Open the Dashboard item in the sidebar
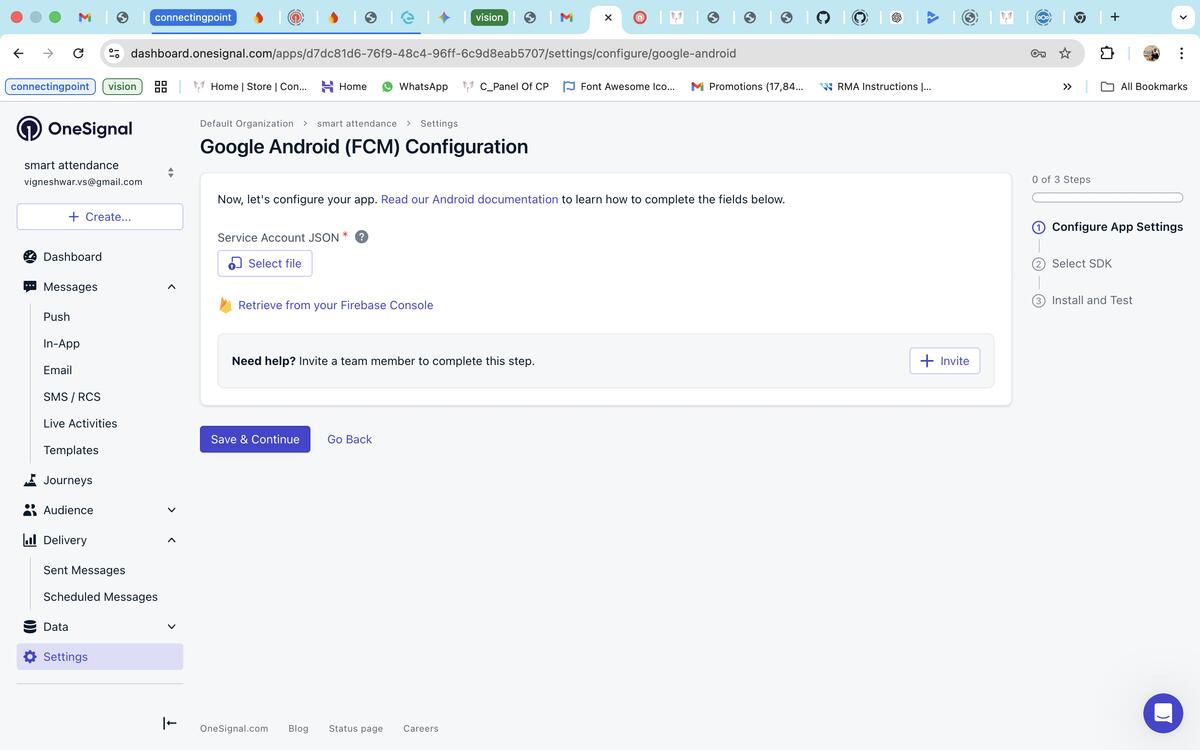This screenshot has width=1200, height=750. click(x=72, y=257)
